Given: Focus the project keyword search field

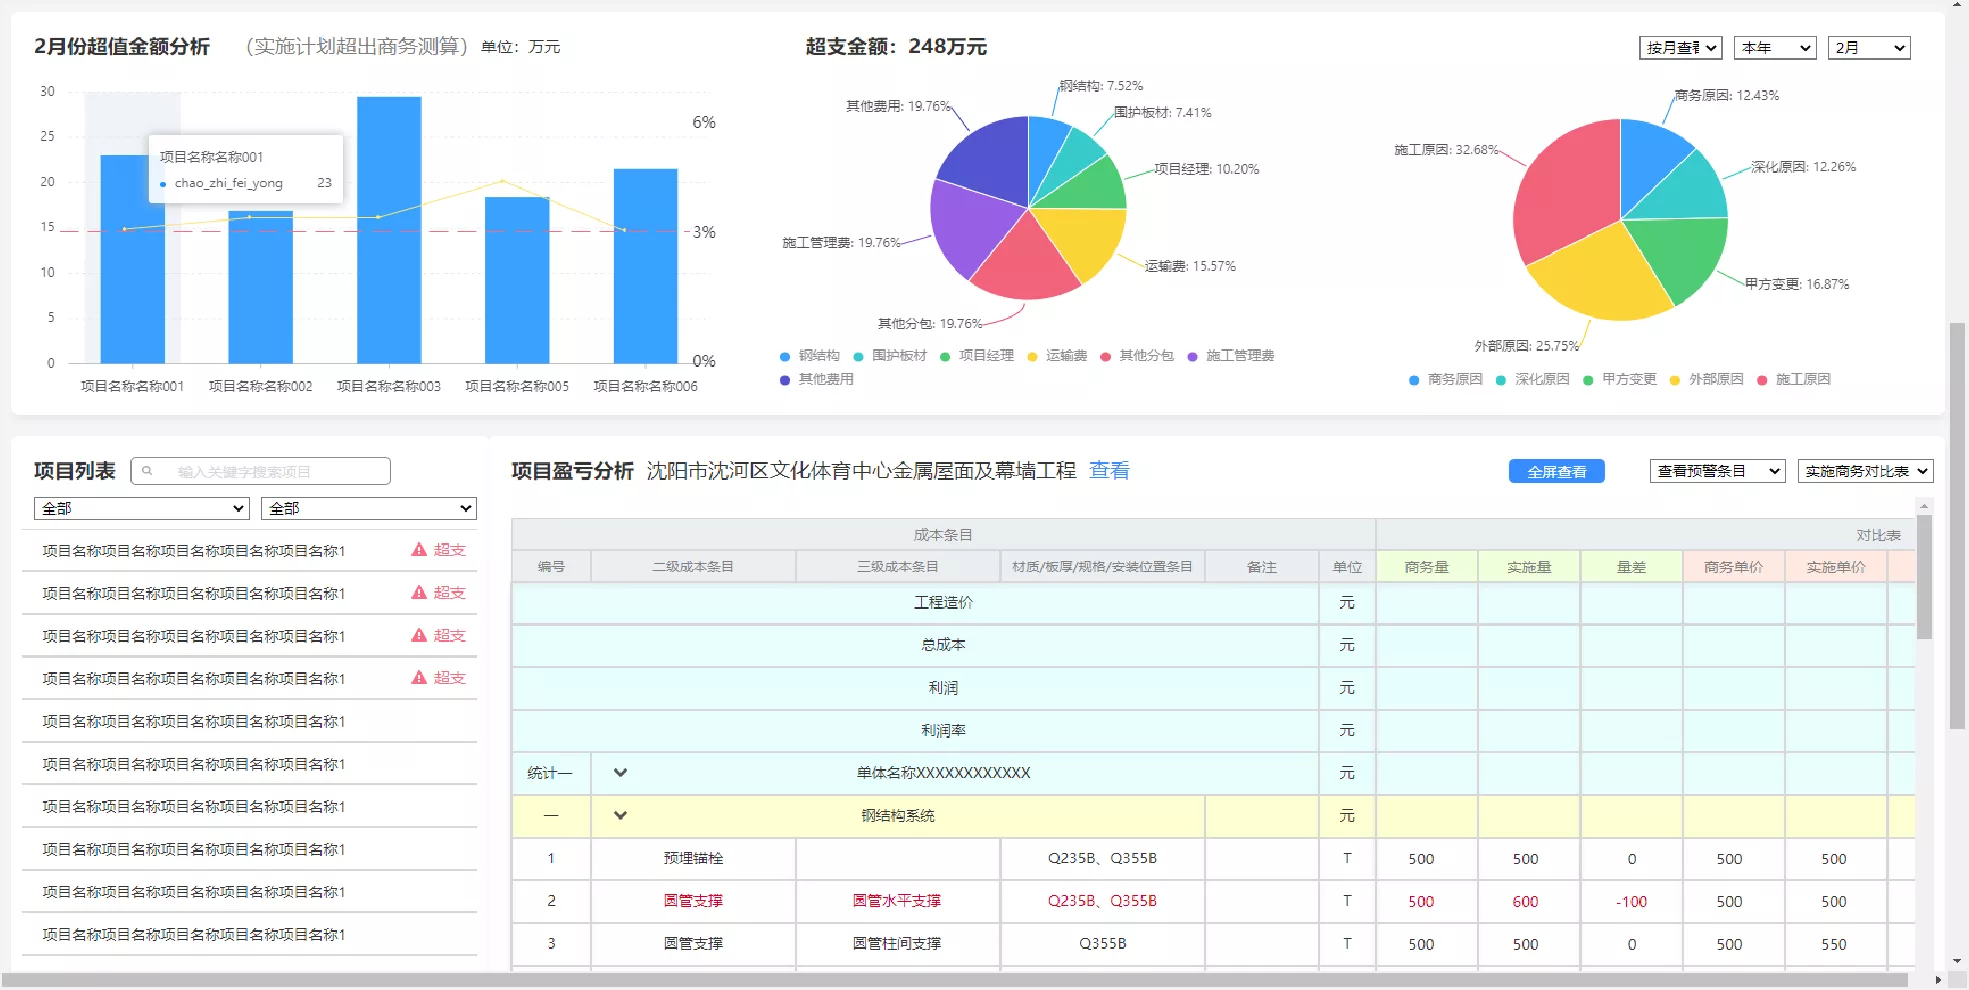Looking at the screenshot, I should click(260, 471).
